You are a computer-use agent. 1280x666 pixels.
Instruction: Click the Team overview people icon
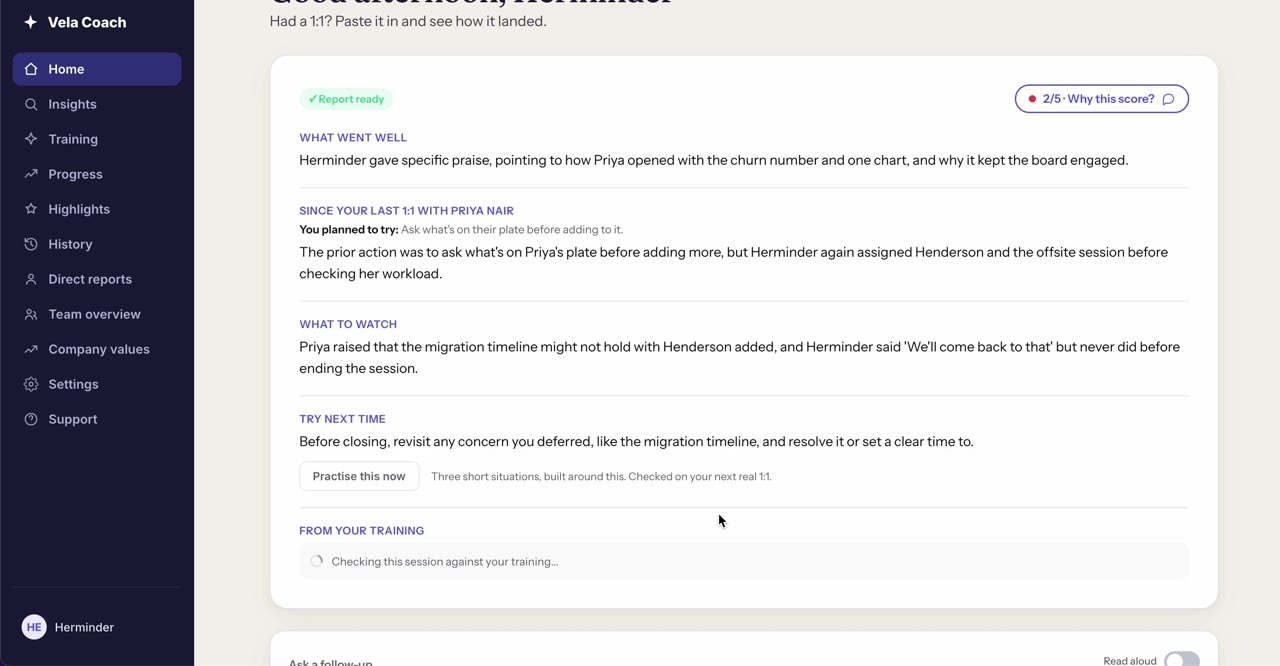point(31,314)
